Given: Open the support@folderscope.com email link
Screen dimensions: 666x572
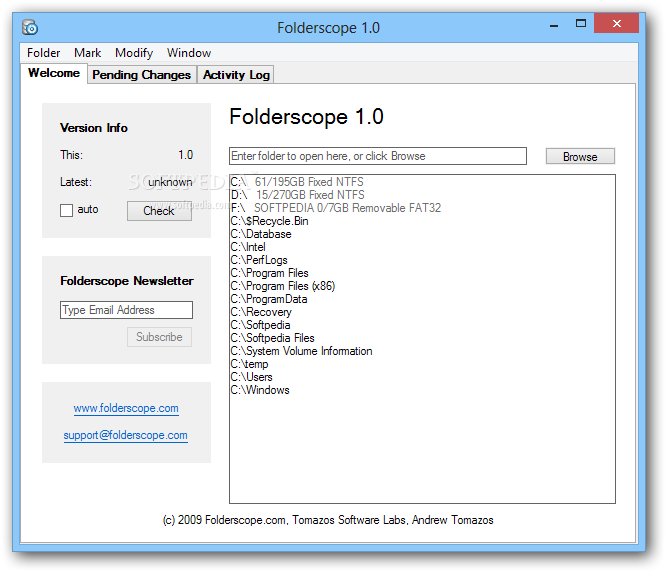Looking at the screenshot, I should point(126,435).
